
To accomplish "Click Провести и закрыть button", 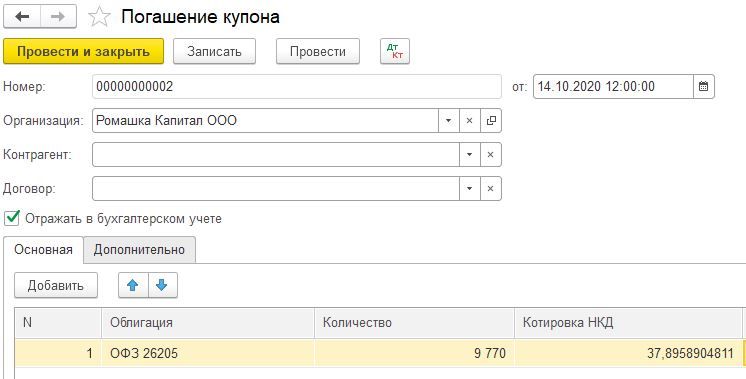I will pyautogui.click(x=83, y=51).
